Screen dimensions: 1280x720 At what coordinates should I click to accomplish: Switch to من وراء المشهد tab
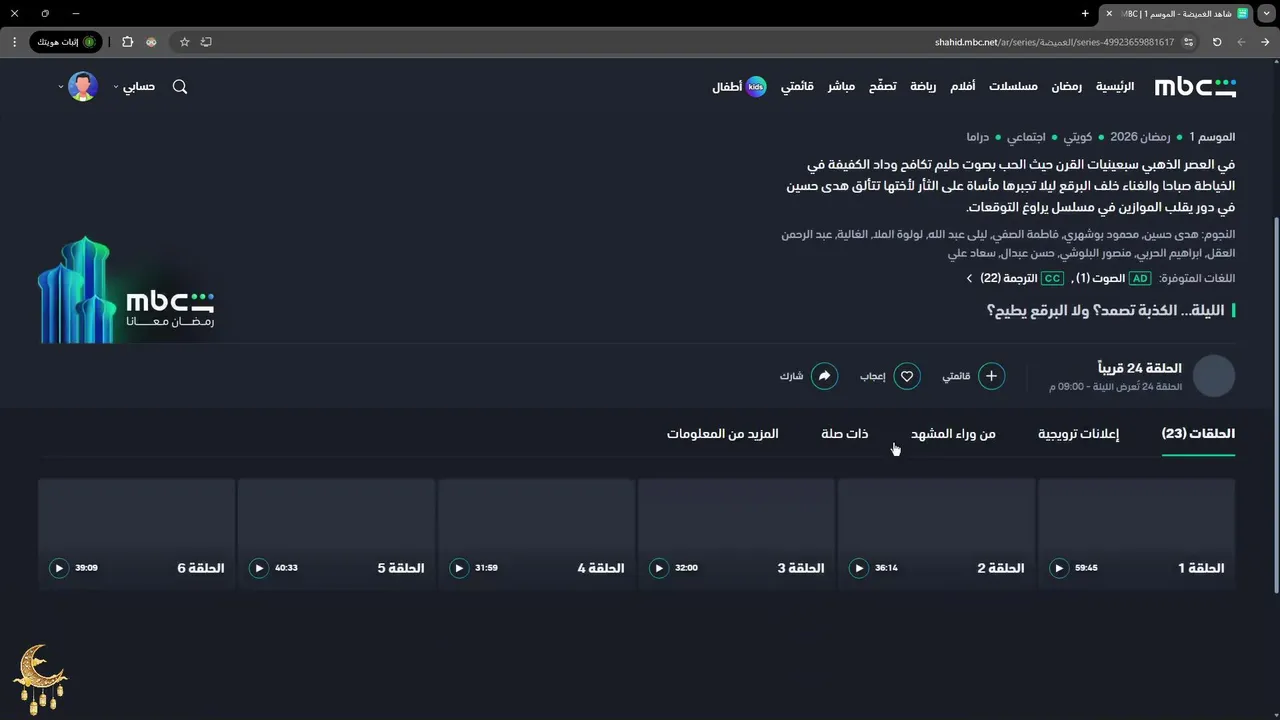953,433
